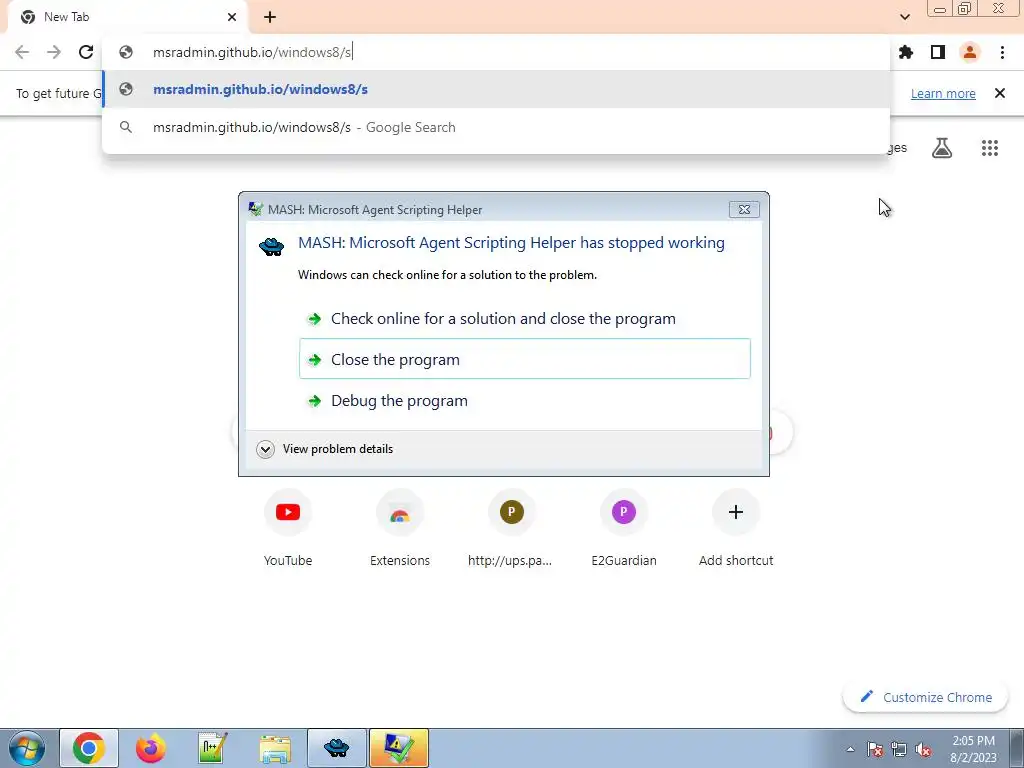Click the Learn more link

coord(943,93)
